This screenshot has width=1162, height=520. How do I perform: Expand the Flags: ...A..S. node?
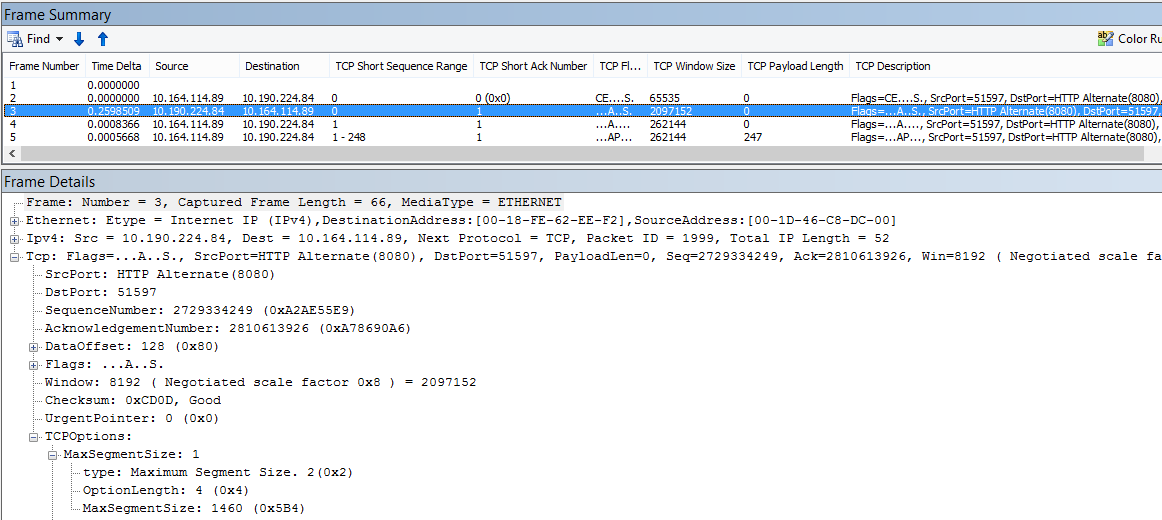33,364
